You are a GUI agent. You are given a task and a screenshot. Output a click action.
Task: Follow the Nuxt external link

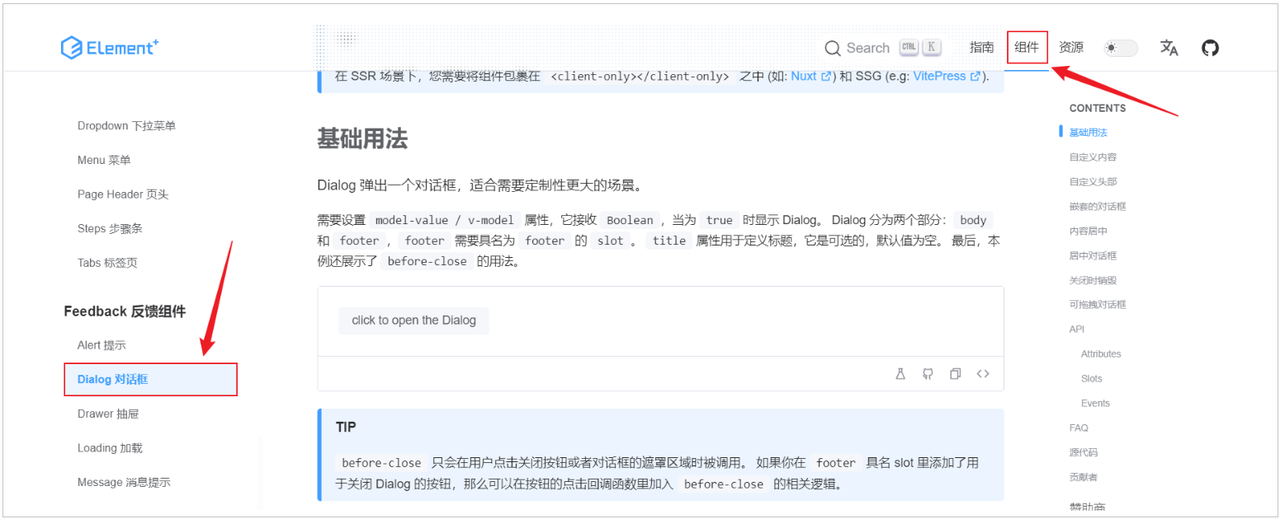click(x=804, y=76)
